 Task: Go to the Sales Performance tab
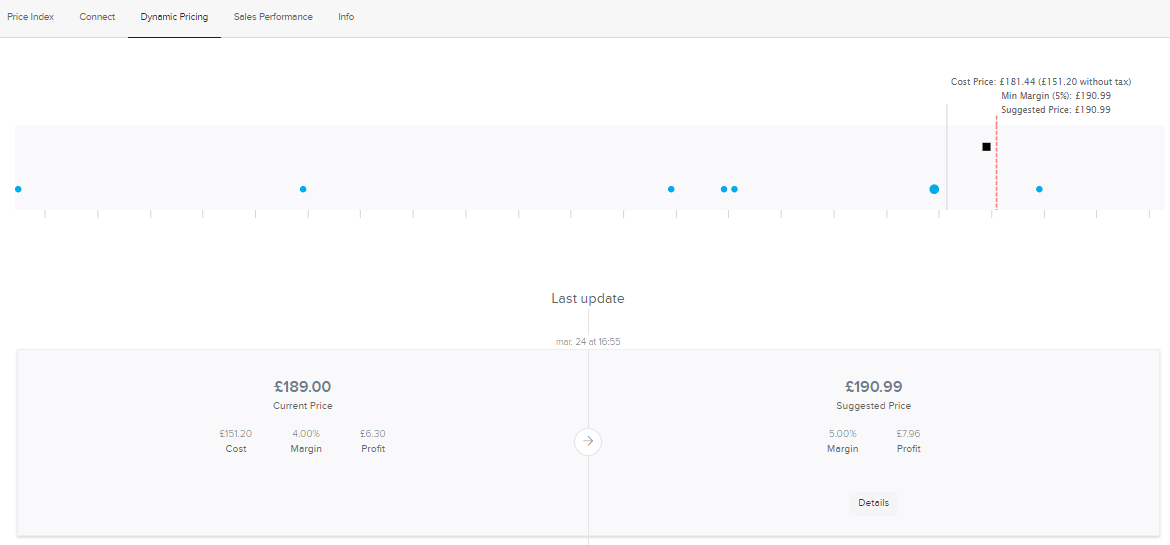(x=273, y=17)
